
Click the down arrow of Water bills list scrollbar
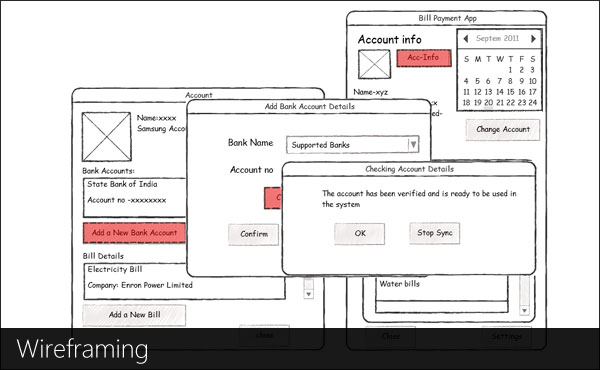click(524, 310)
